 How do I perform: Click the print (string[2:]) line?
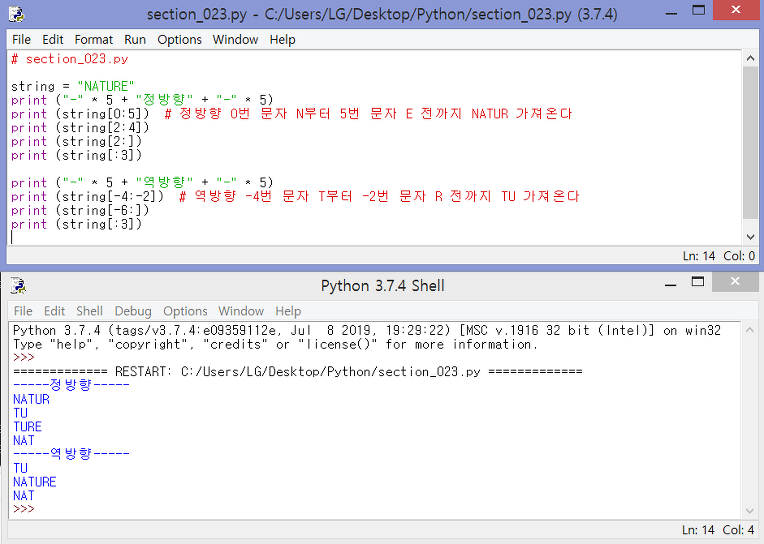(x=76, y=141)
